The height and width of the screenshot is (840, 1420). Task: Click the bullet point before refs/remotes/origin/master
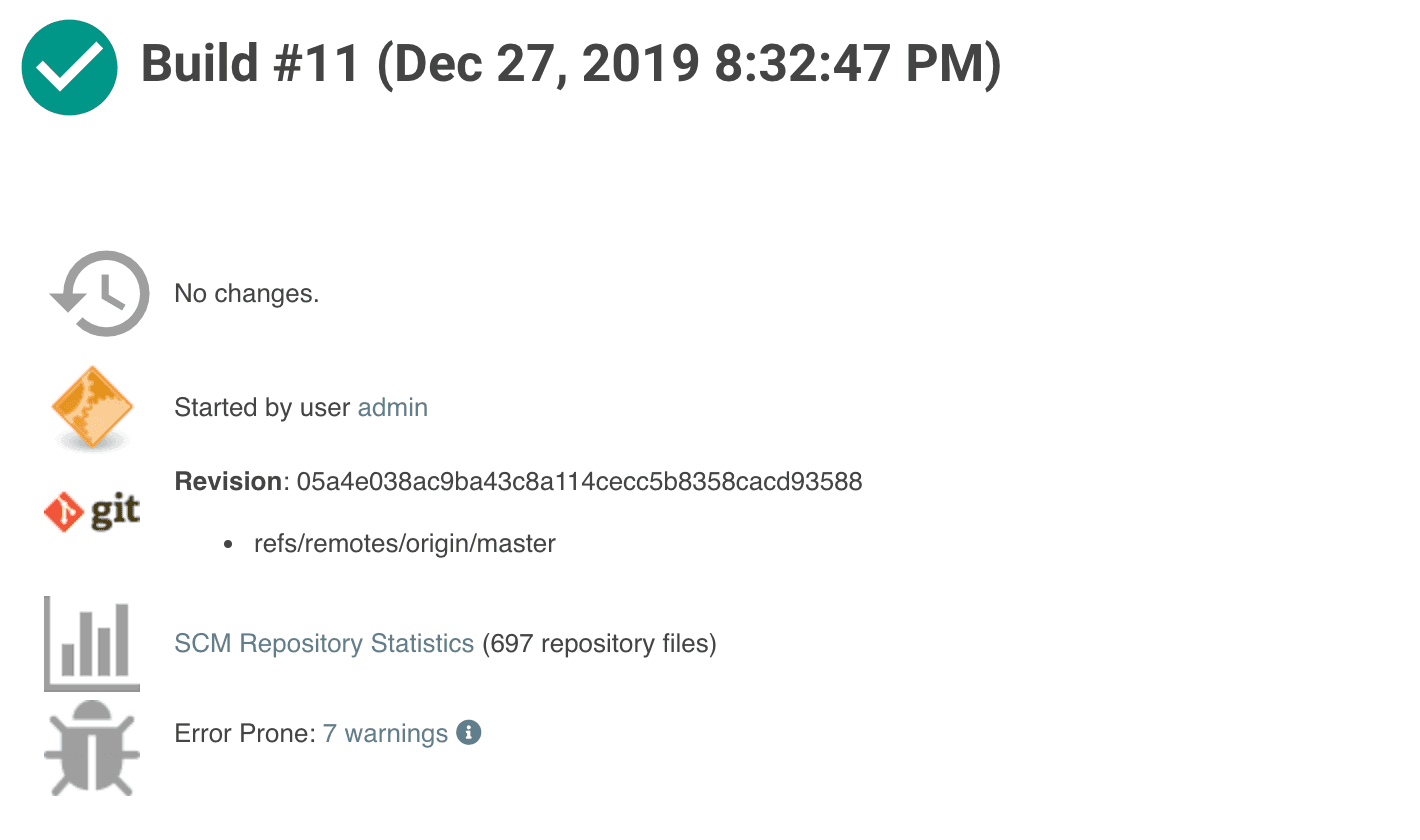pyautogui.click(x=229, y=545)
